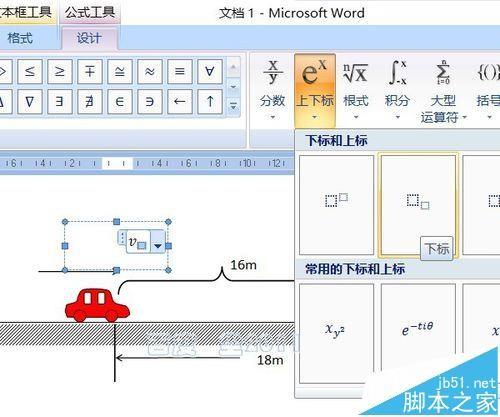This screenshot has width=500, height=417.
Task: Insert the element-of (∈) symbol
Action: (120, 101)
